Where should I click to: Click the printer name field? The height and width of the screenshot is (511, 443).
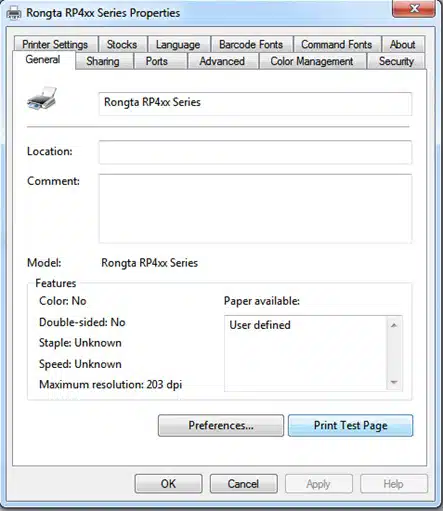(255, 104)
